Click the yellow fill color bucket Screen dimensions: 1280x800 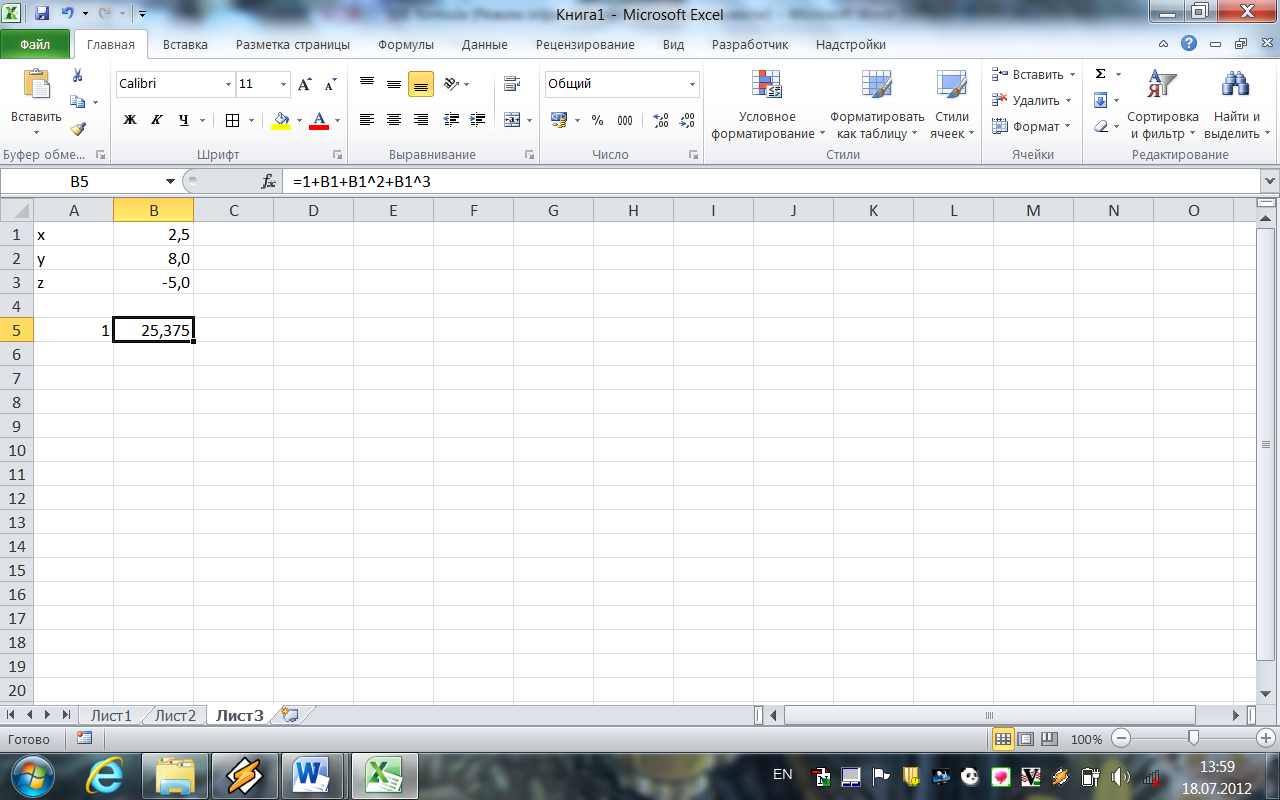(x=281, y=120)
